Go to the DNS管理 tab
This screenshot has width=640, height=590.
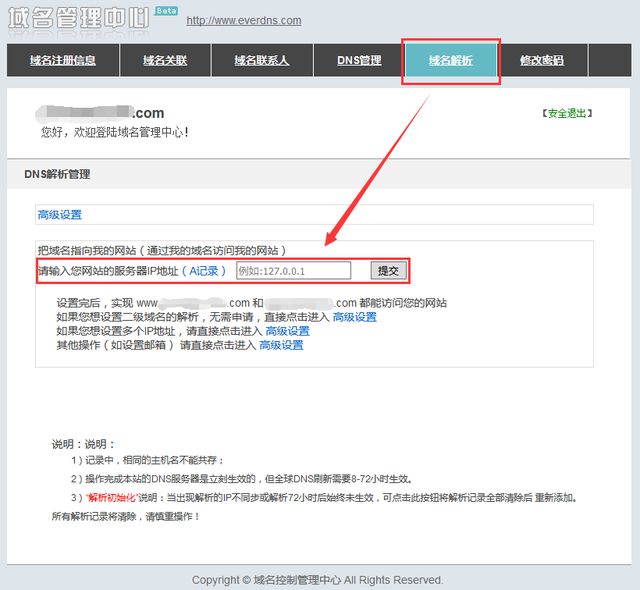point(359,61)
